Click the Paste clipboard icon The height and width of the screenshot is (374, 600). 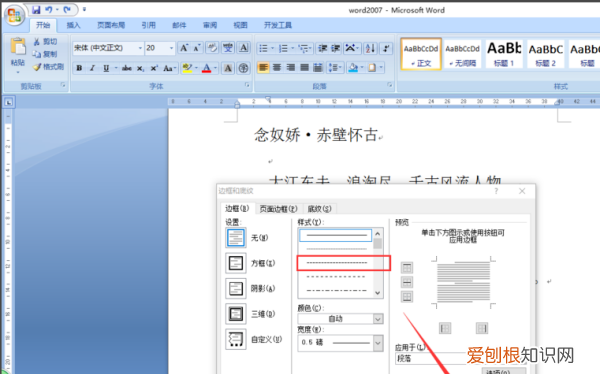pyautogui.click(x=18, y=47)
